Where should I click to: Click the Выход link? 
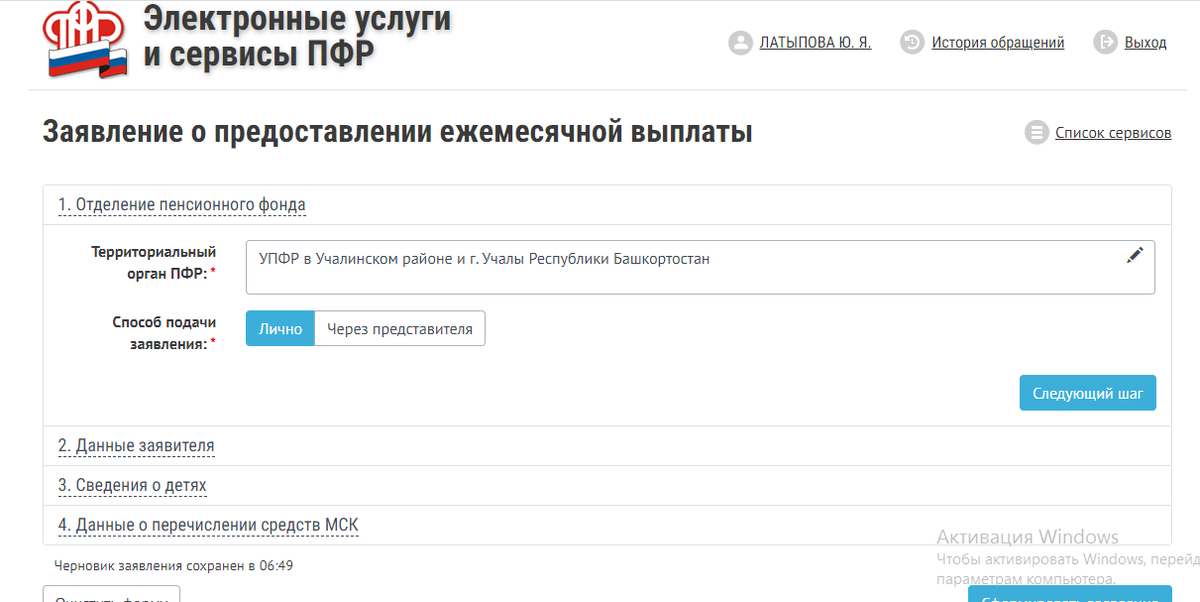1145,43
